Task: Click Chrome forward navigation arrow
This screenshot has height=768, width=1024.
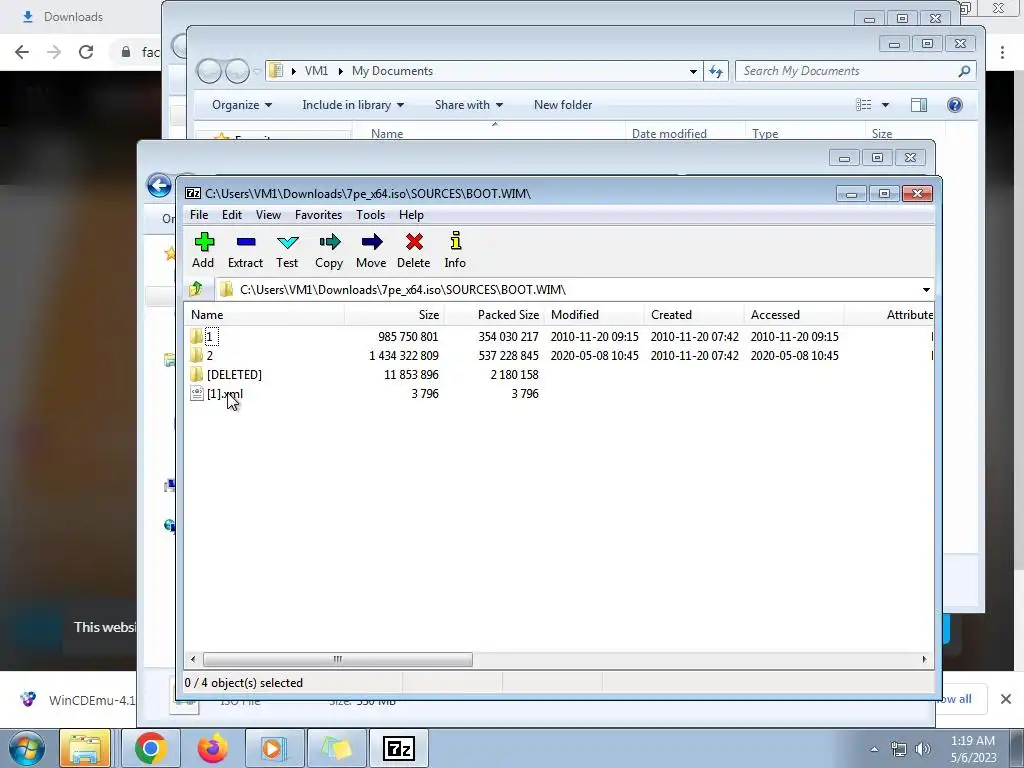Action: [54, 52]
